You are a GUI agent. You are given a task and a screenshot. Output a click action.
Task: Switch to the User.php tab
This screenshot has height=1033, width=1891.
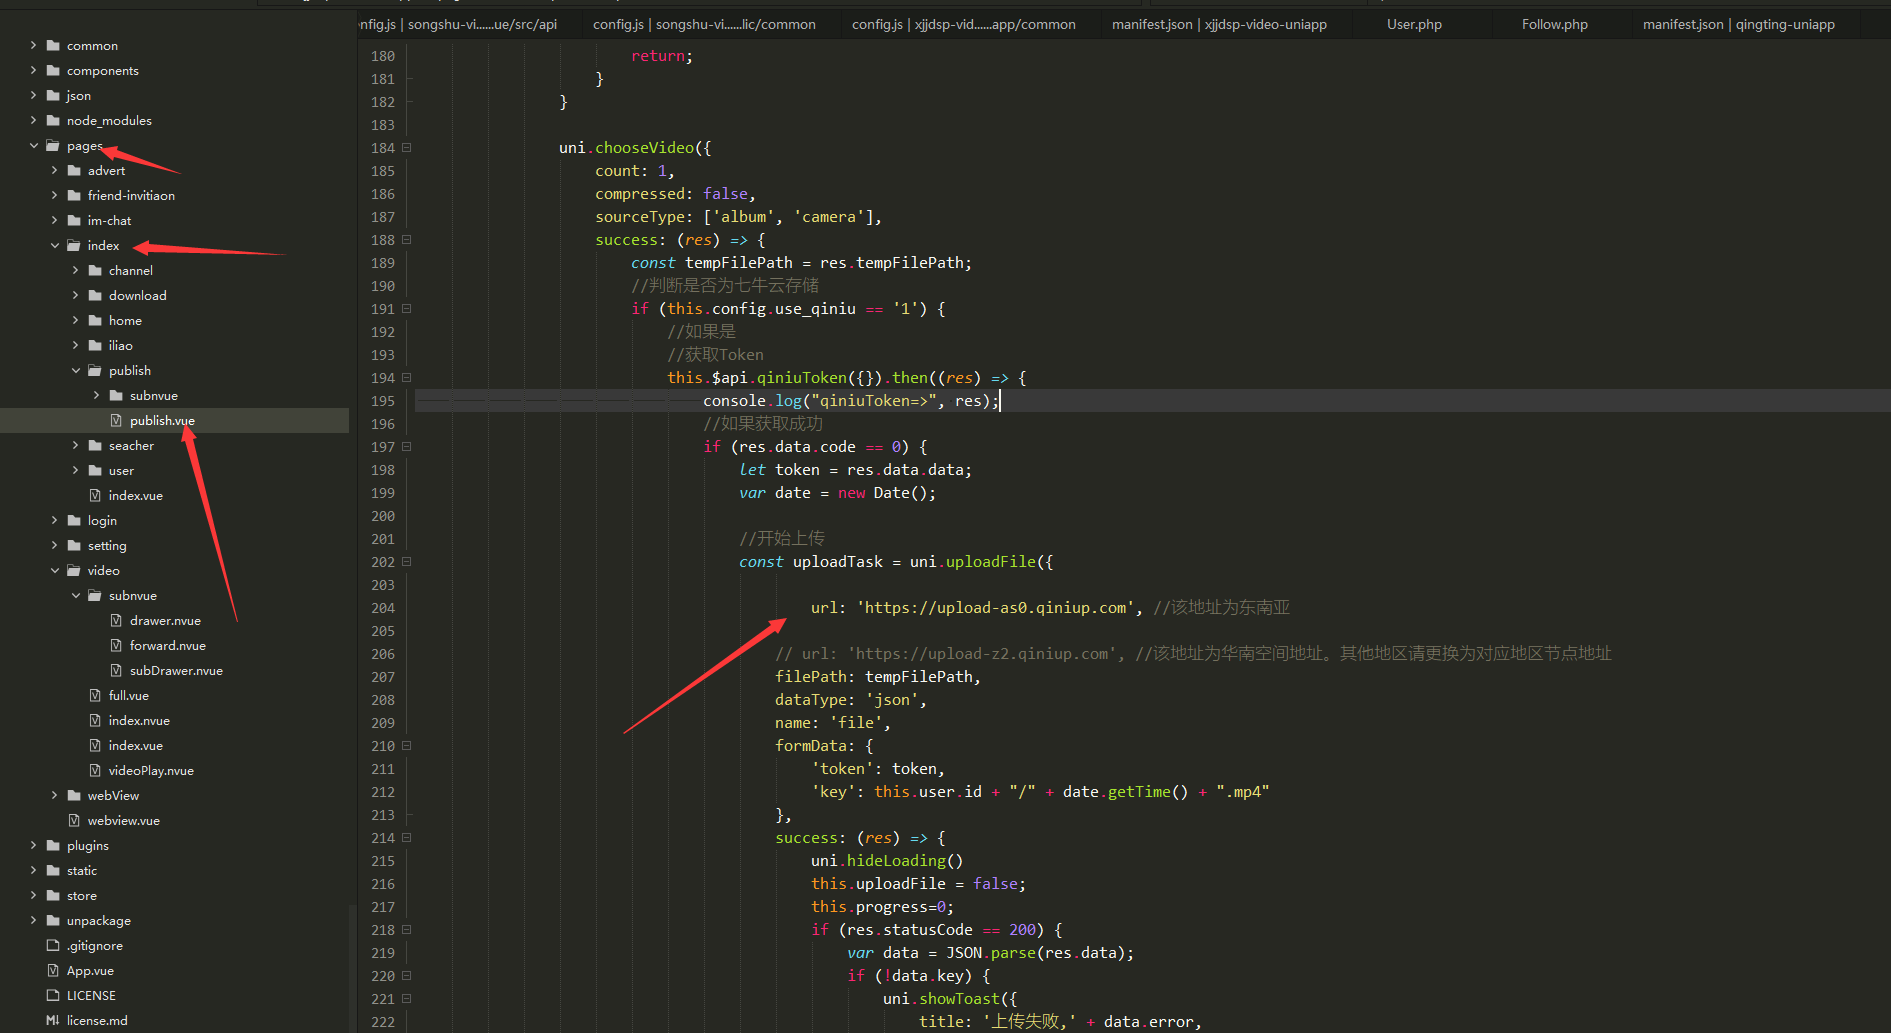tap(1414, 24)
